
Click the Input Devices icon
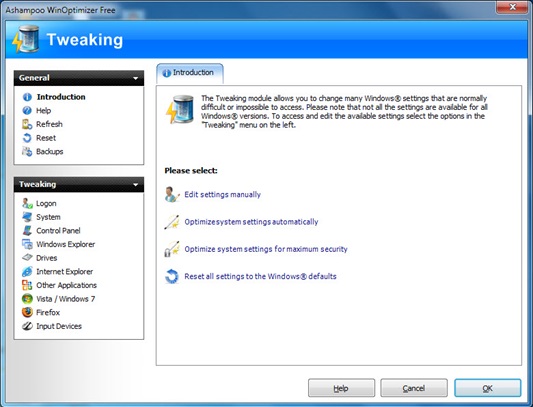(27, 326)
